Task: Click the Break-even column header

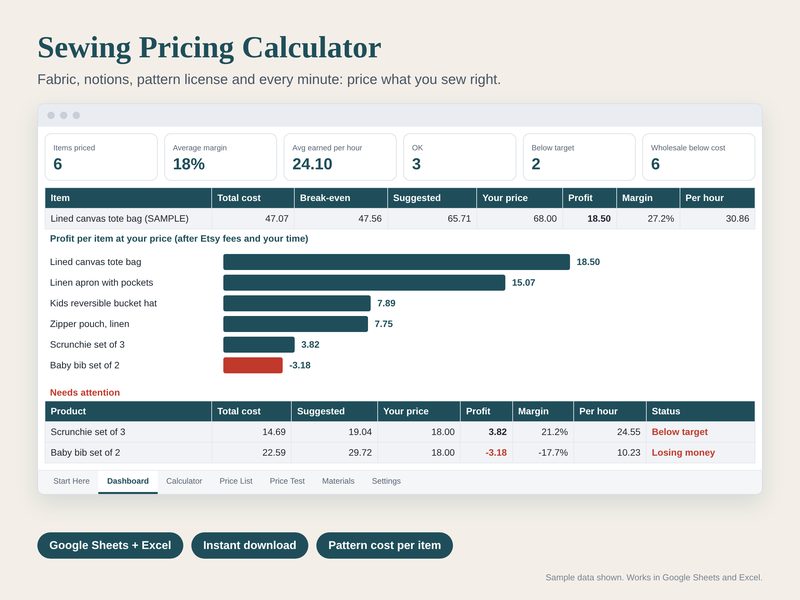Action: tap(340, 198)
